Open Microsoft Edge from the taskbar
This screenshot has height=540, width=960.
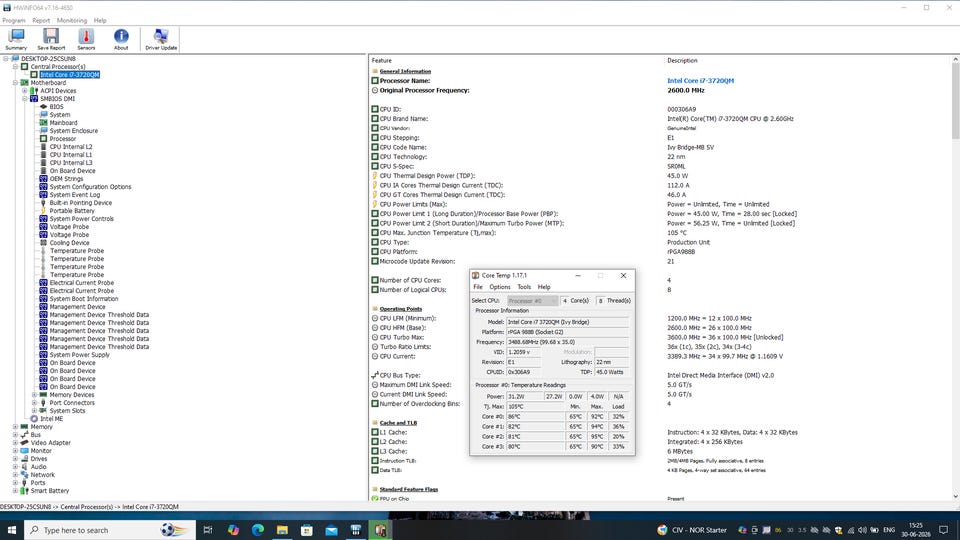click(x=257, y=530)
